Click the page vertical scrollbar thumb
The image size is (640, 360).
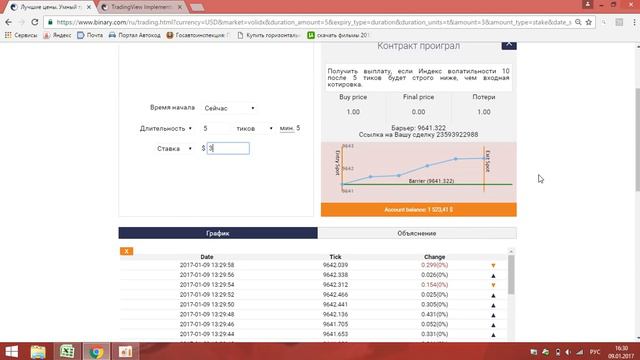[637, 139]
